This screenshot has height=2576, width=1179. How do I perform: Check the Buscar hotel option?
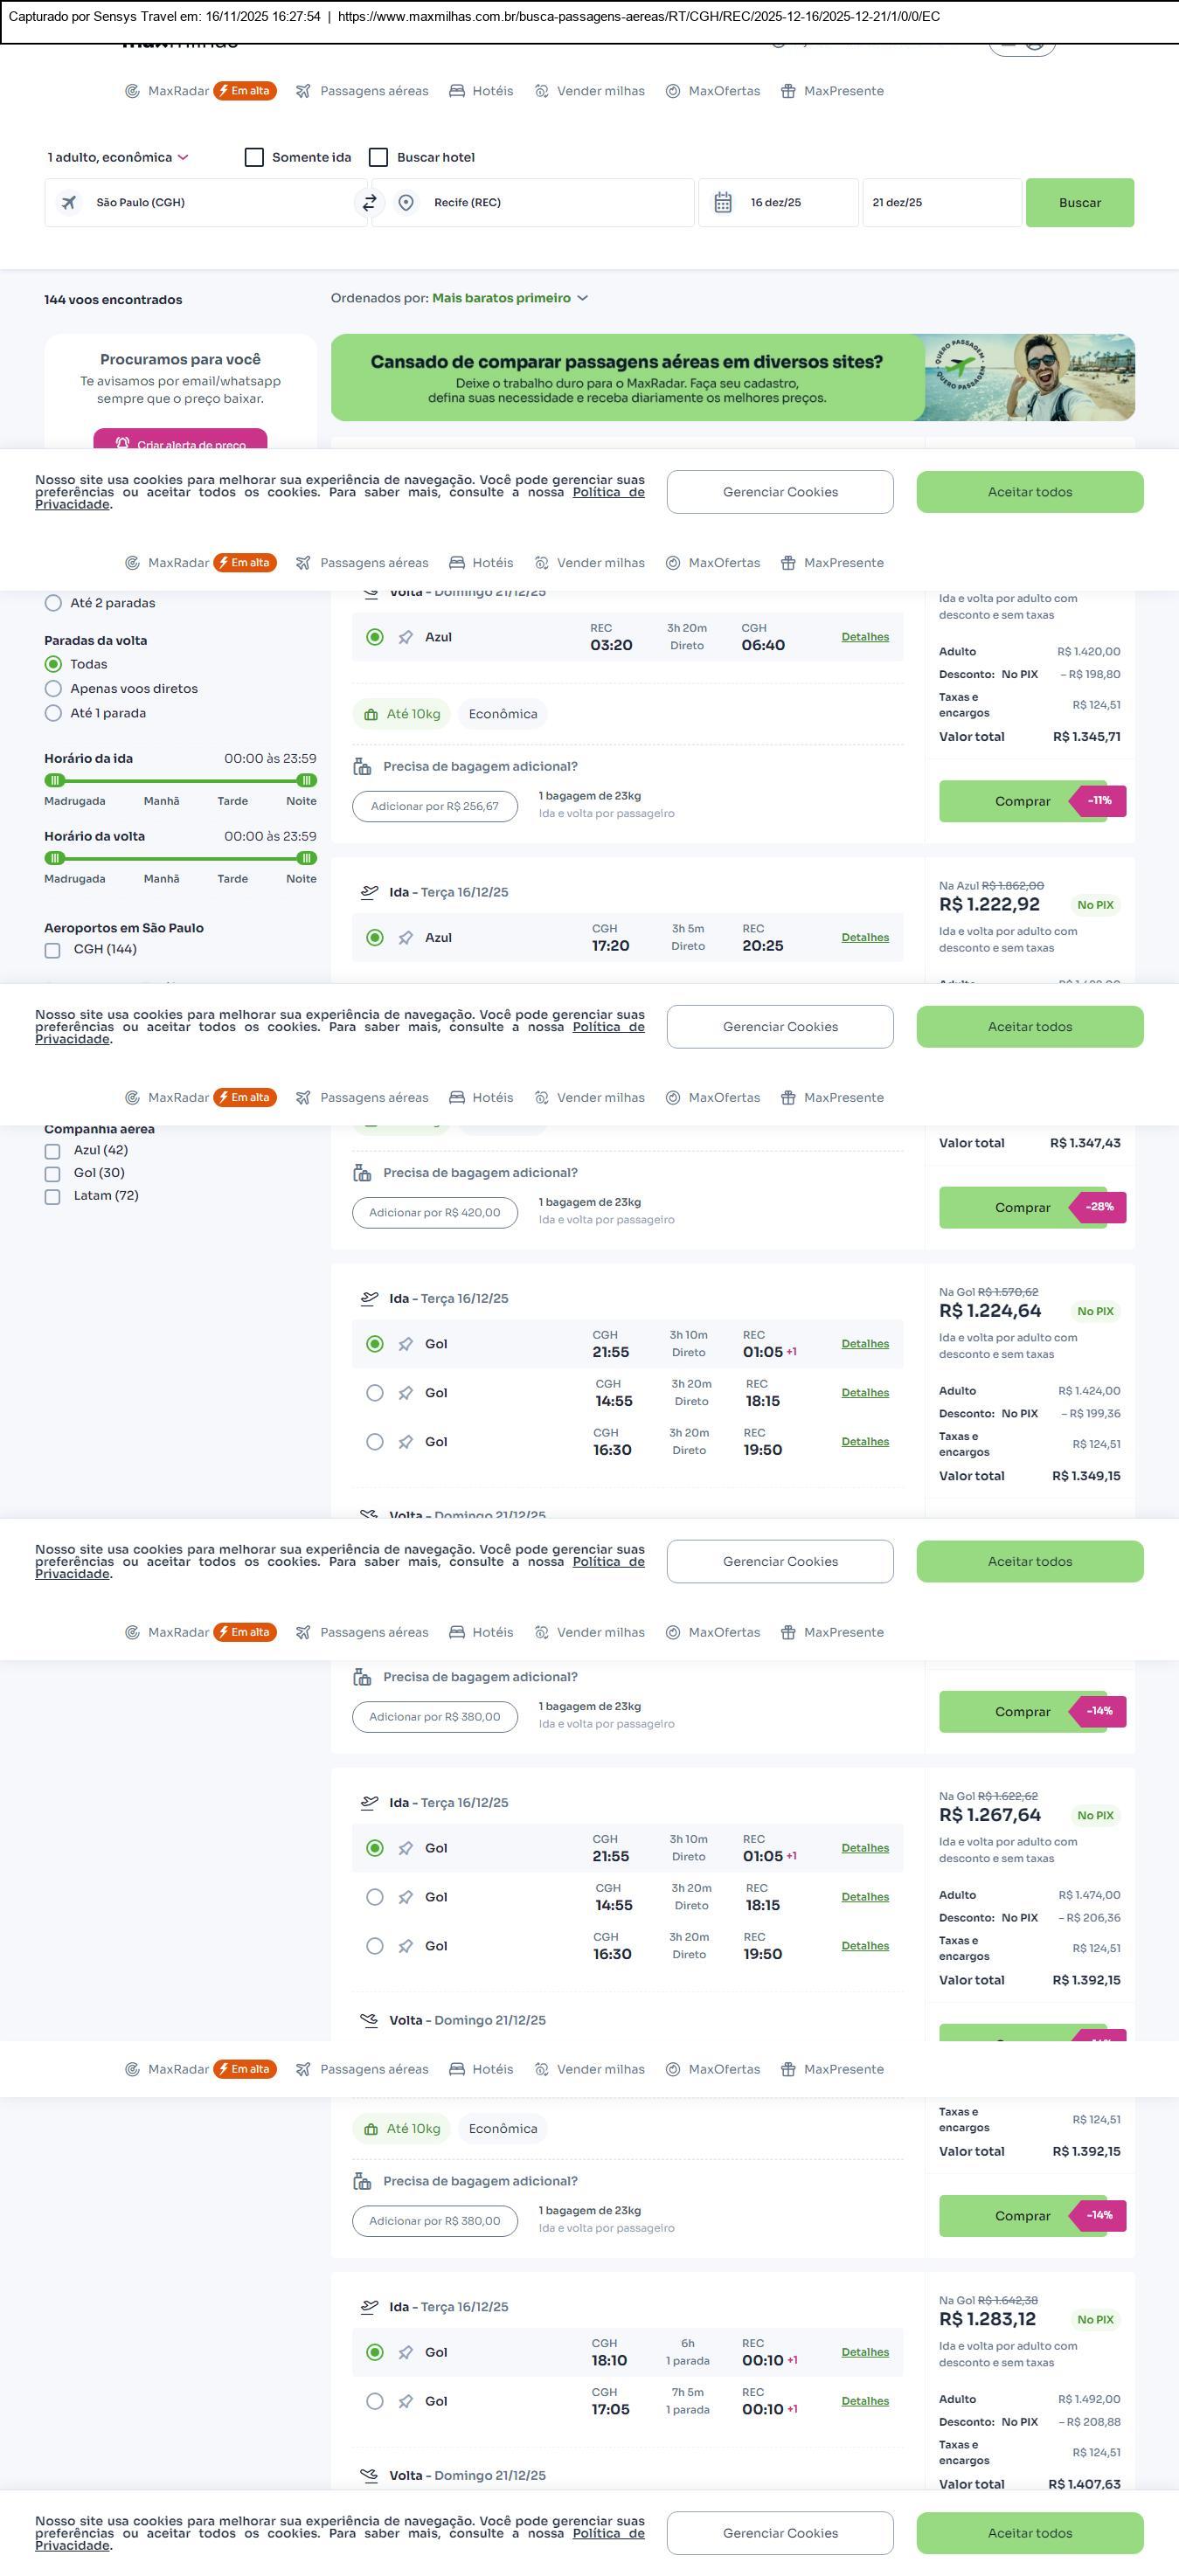(378, 158)
